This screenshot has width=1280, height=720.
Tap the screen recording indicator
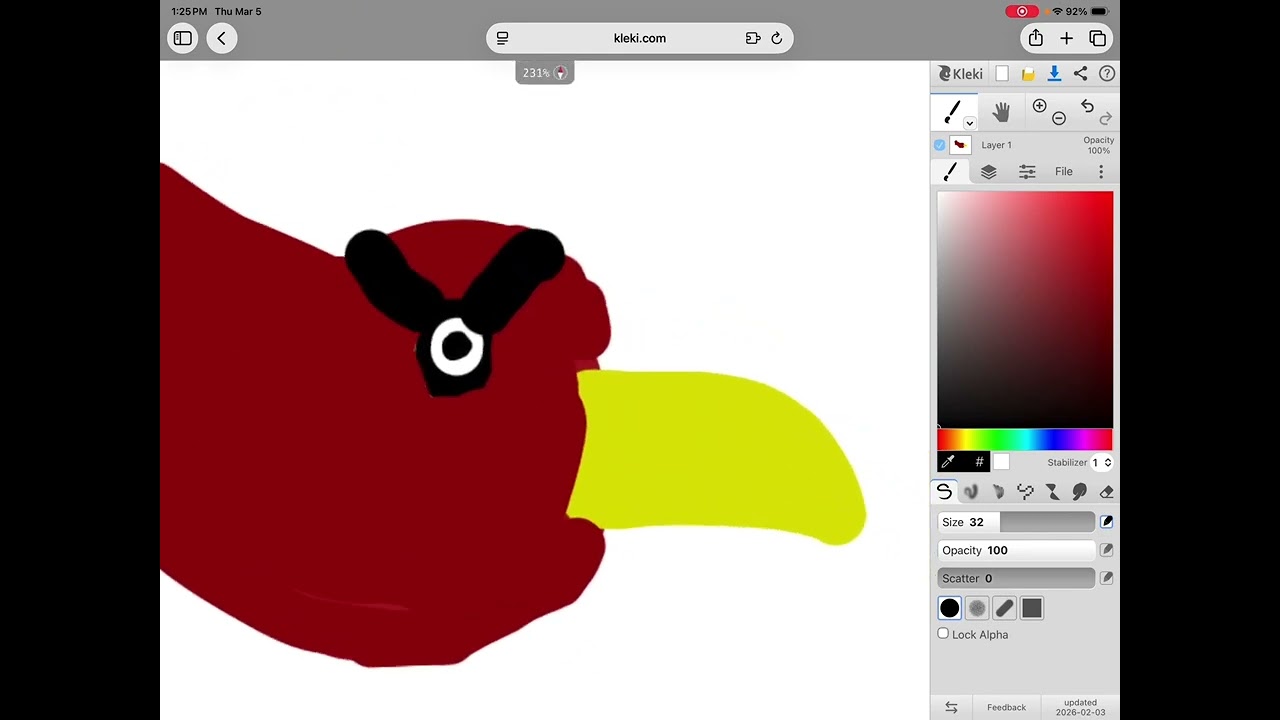point(1022,11)
